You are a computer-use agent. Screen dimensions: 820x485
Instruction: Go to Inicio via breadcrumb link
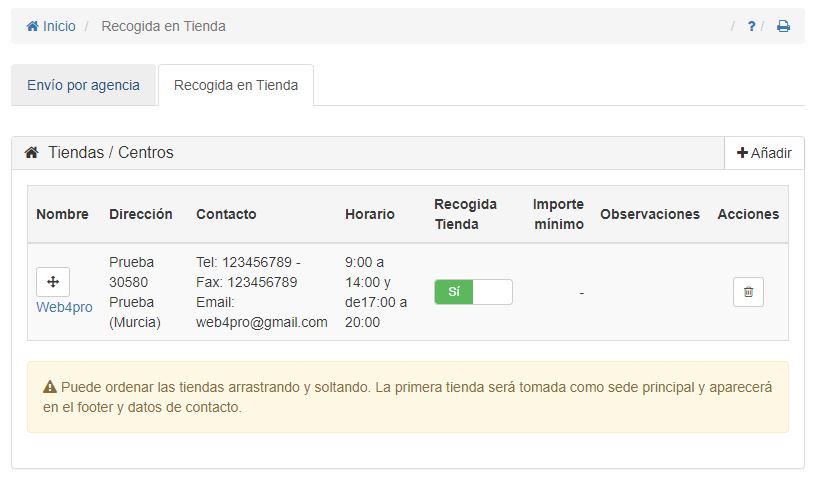(59, 27)
